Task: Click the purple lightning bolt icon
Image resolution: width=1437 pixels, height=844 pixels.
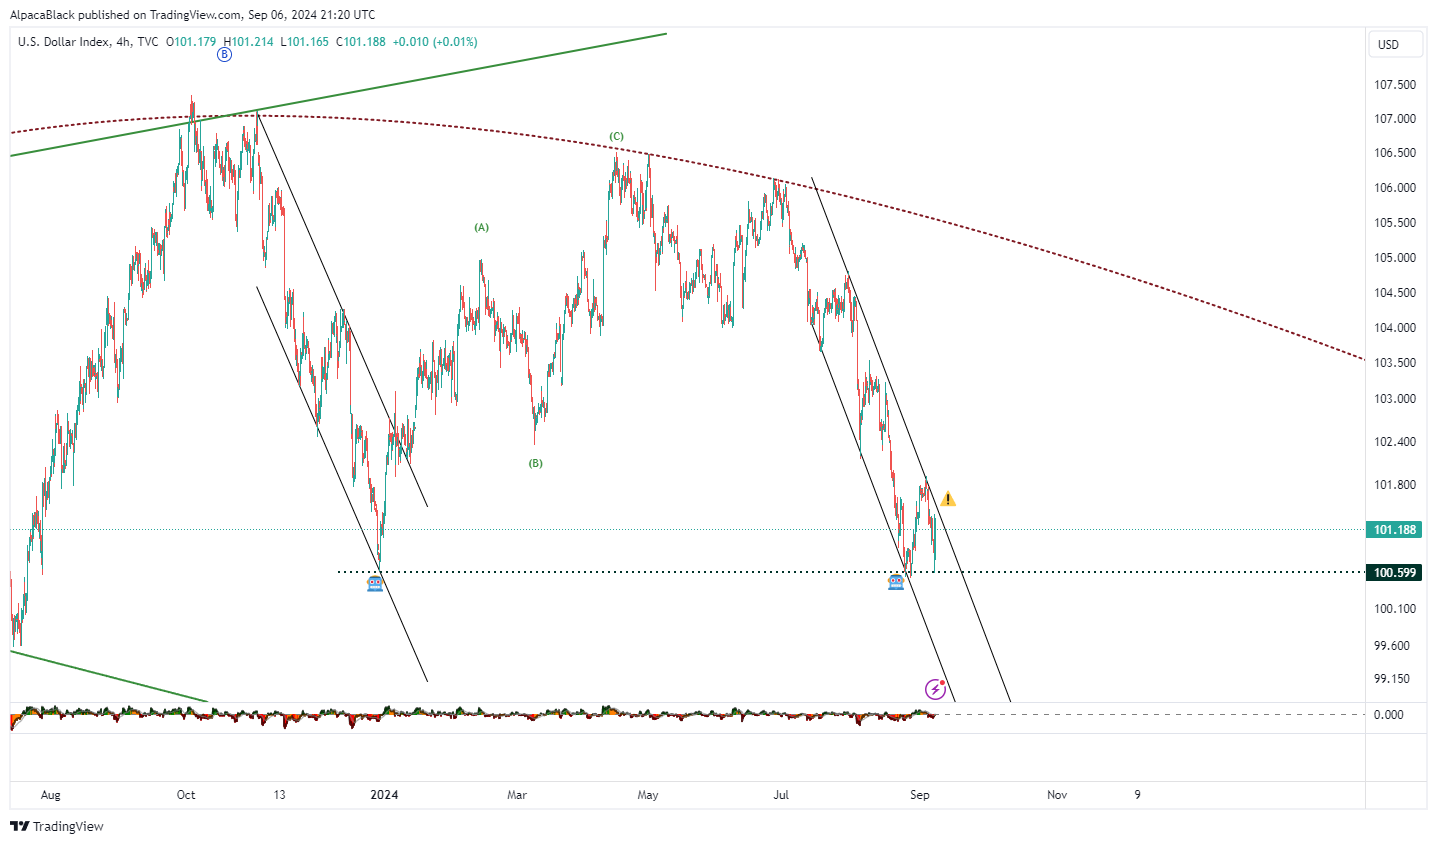Action: tap(936, 689)
